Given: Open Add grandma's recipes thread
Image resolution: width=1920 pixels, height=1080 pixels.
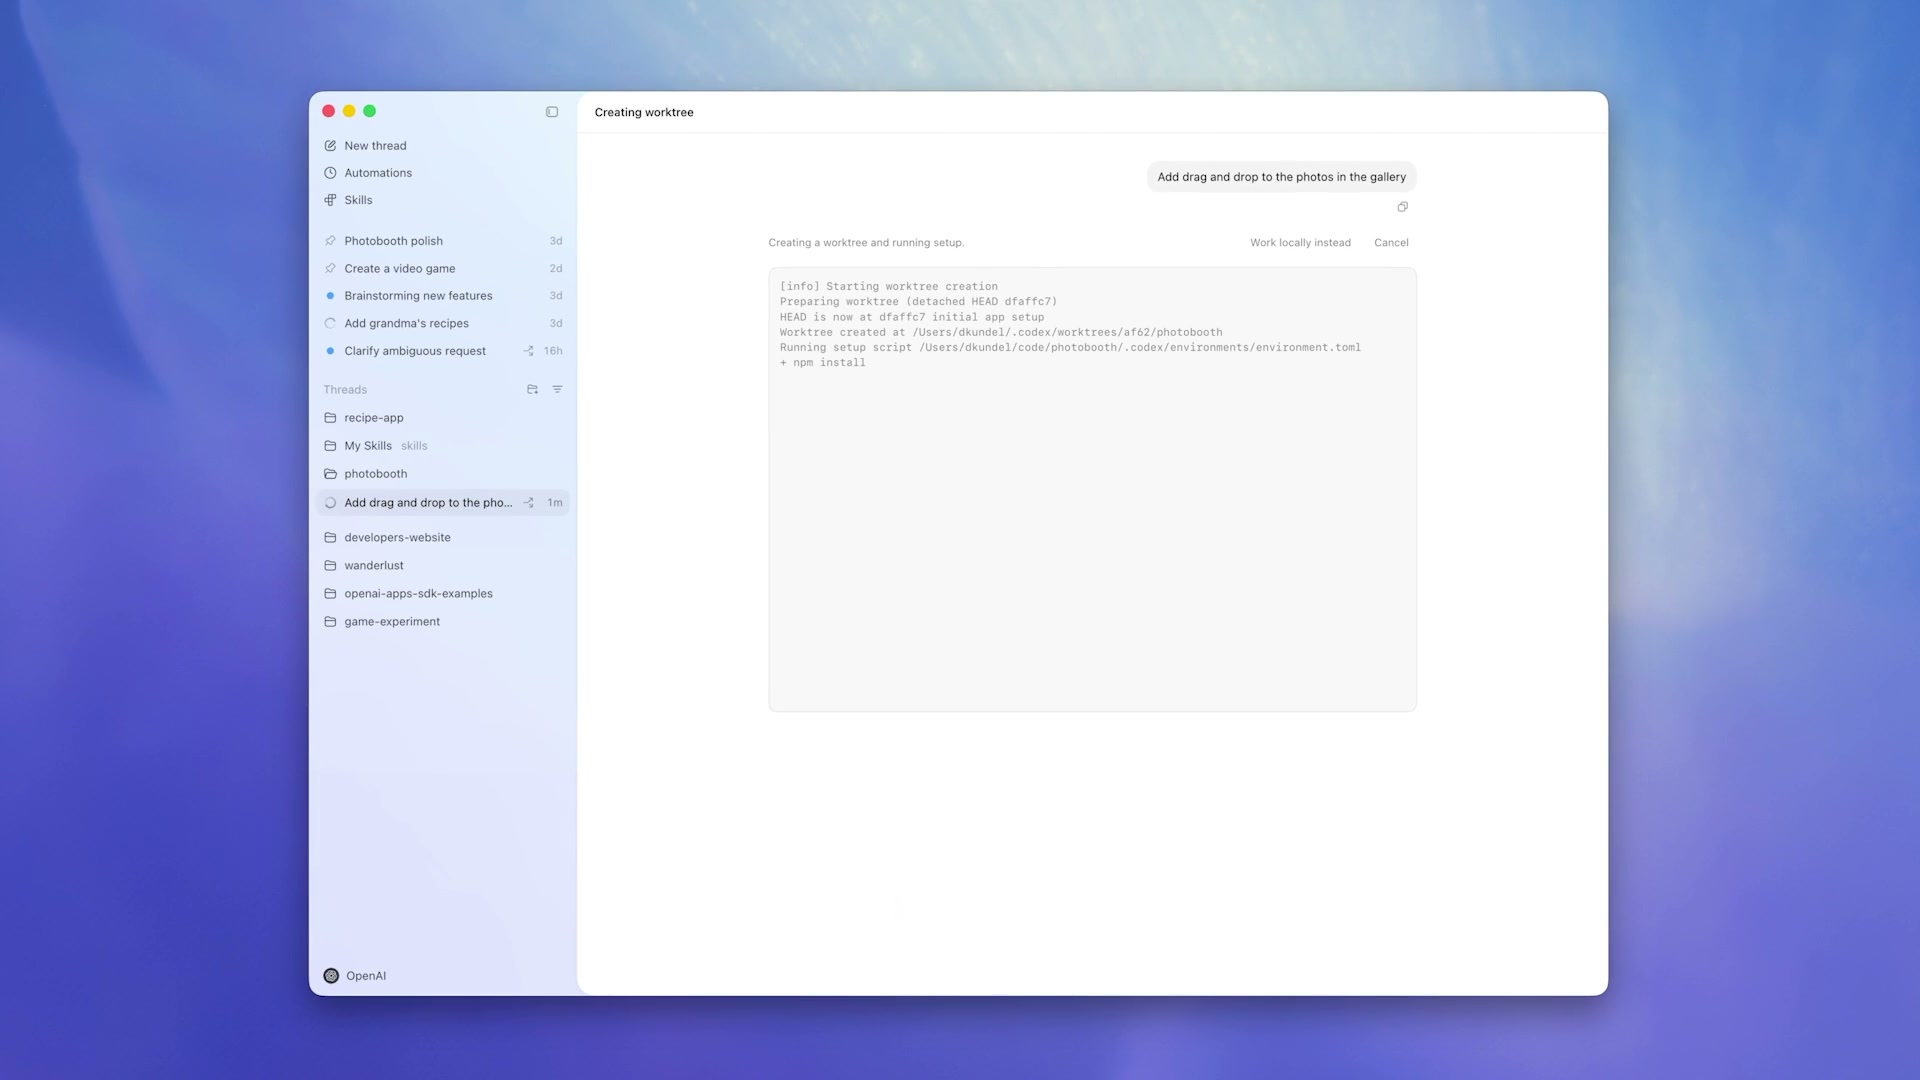Looking at the screenshot, I should (442, 323).
